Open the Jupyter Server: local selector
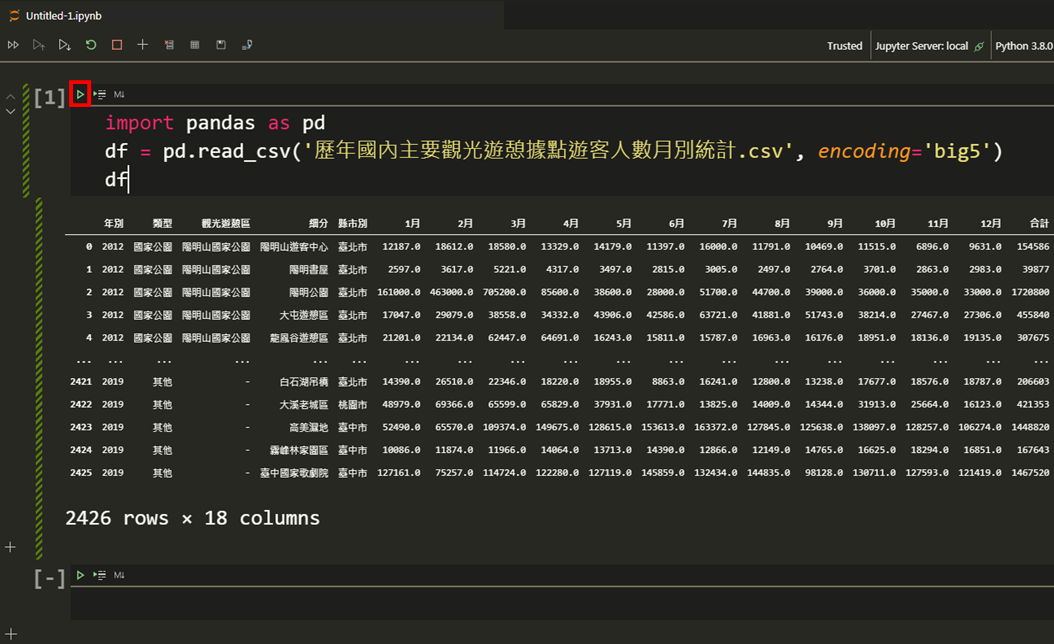 point(927,45)
